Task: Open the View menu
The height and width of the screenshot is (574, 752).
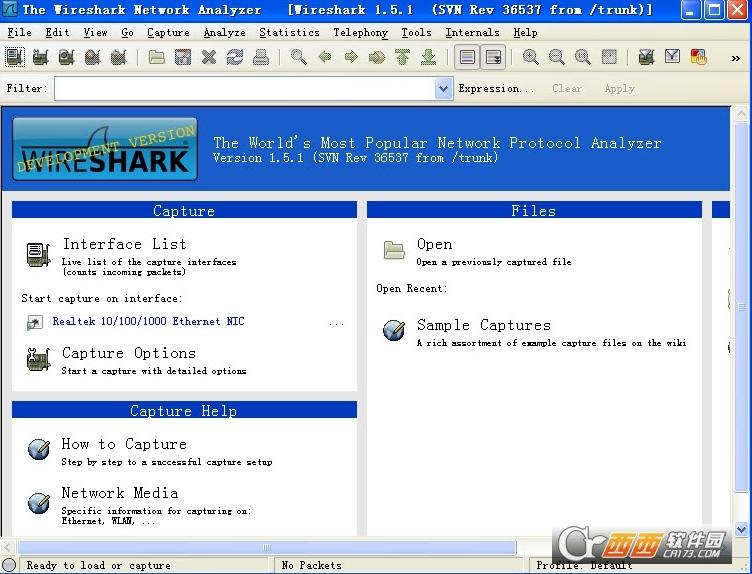Action: [x=95, y=32]
